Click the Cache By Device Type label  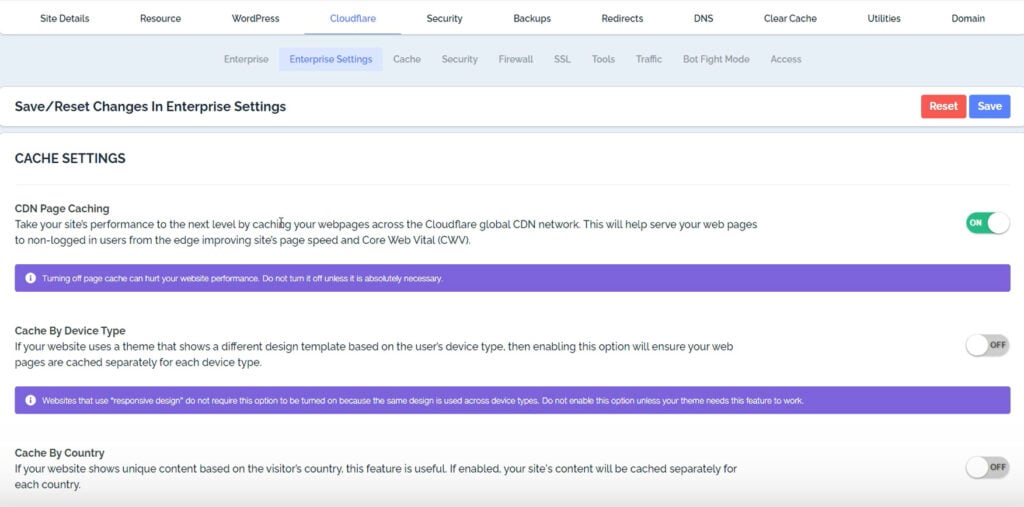(70, 331)
